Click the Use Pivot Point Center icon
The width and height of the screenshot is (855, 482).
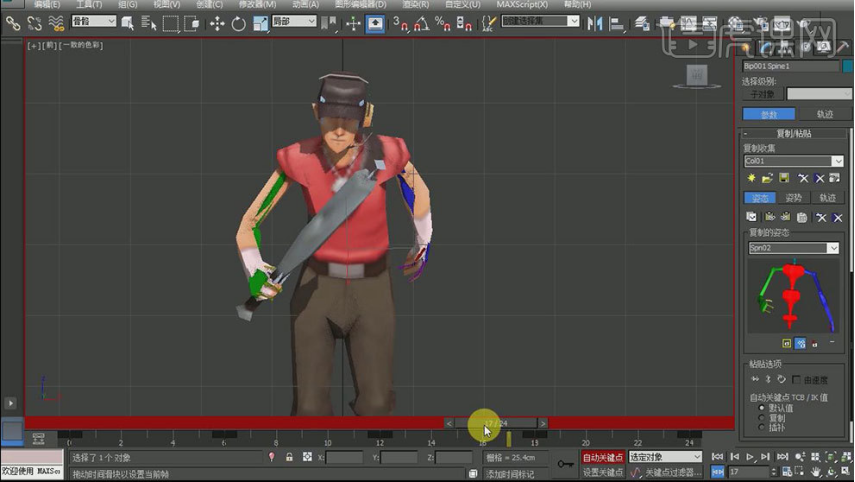pos(329,23)
